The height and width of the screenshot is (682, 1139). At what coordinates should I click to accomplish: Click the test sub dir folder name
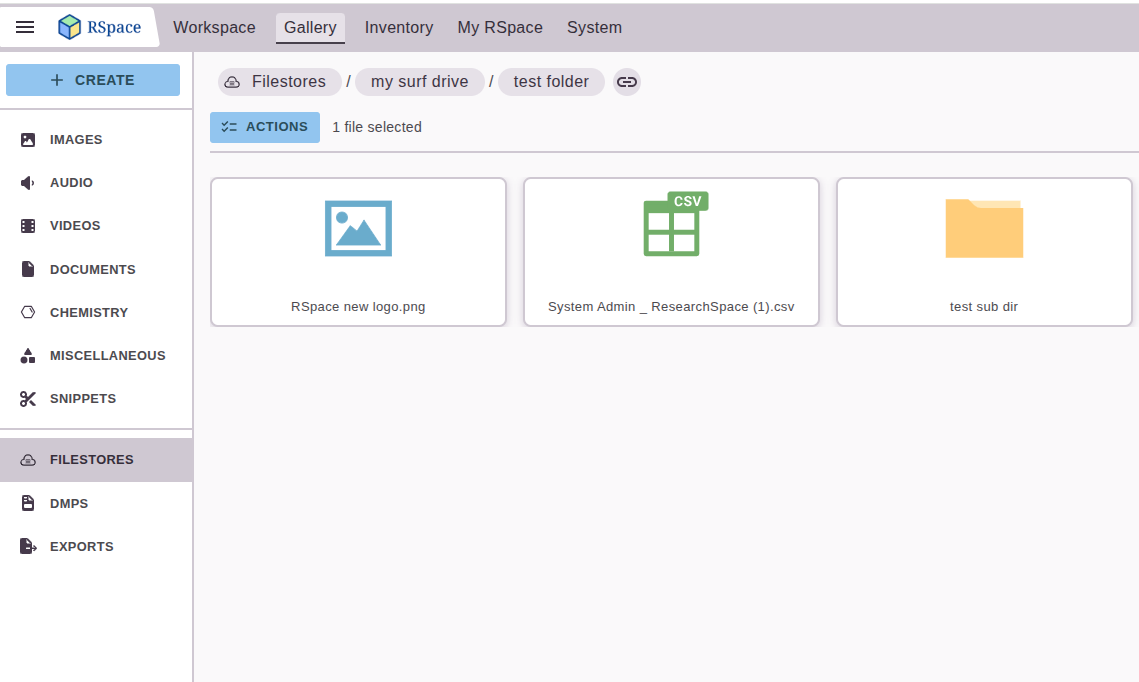tap(984, 307)
